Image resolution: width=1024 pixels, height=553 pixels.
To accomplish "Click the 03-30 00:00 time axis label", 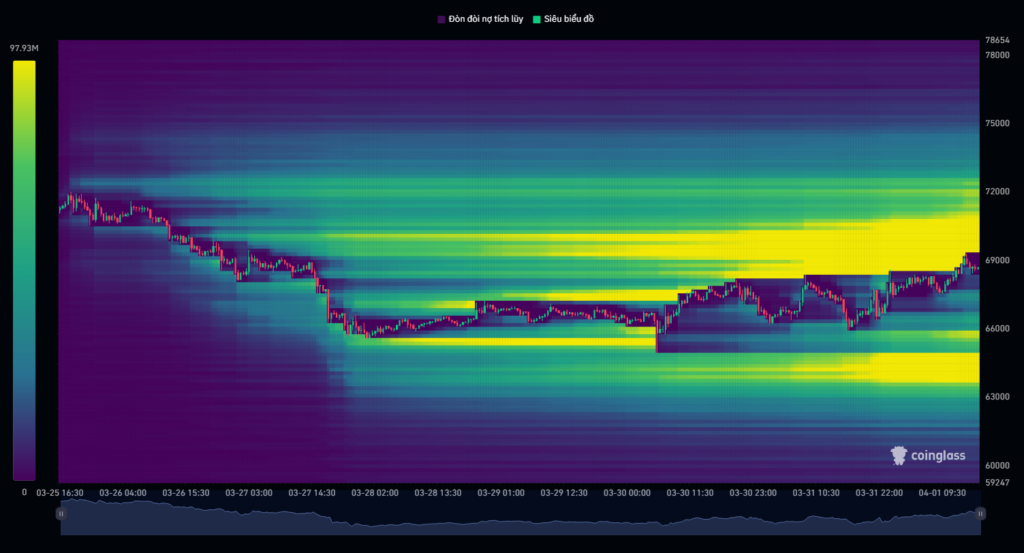I will click(x=629, y=492).
